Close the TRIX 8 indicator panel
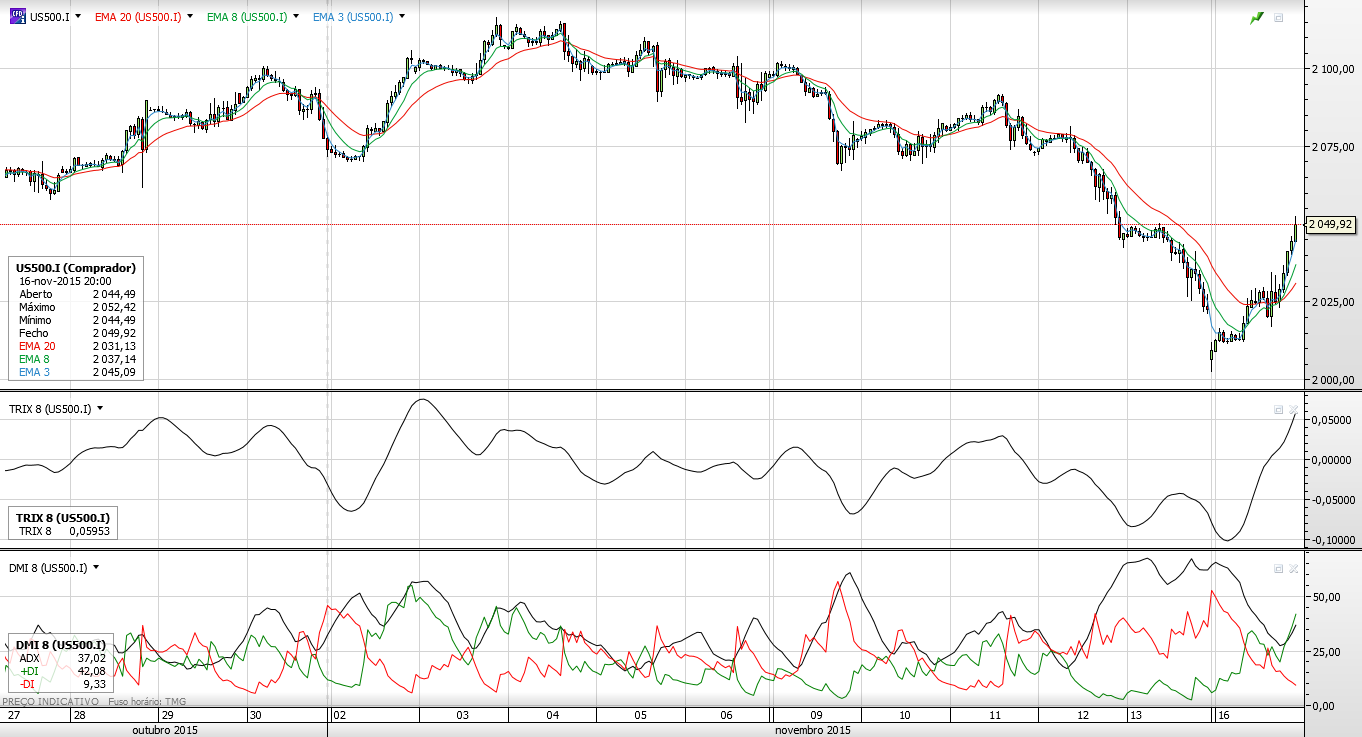The width and height of the screenshot is (1362, 737). pyautogui.click(x=1293, y=409)
